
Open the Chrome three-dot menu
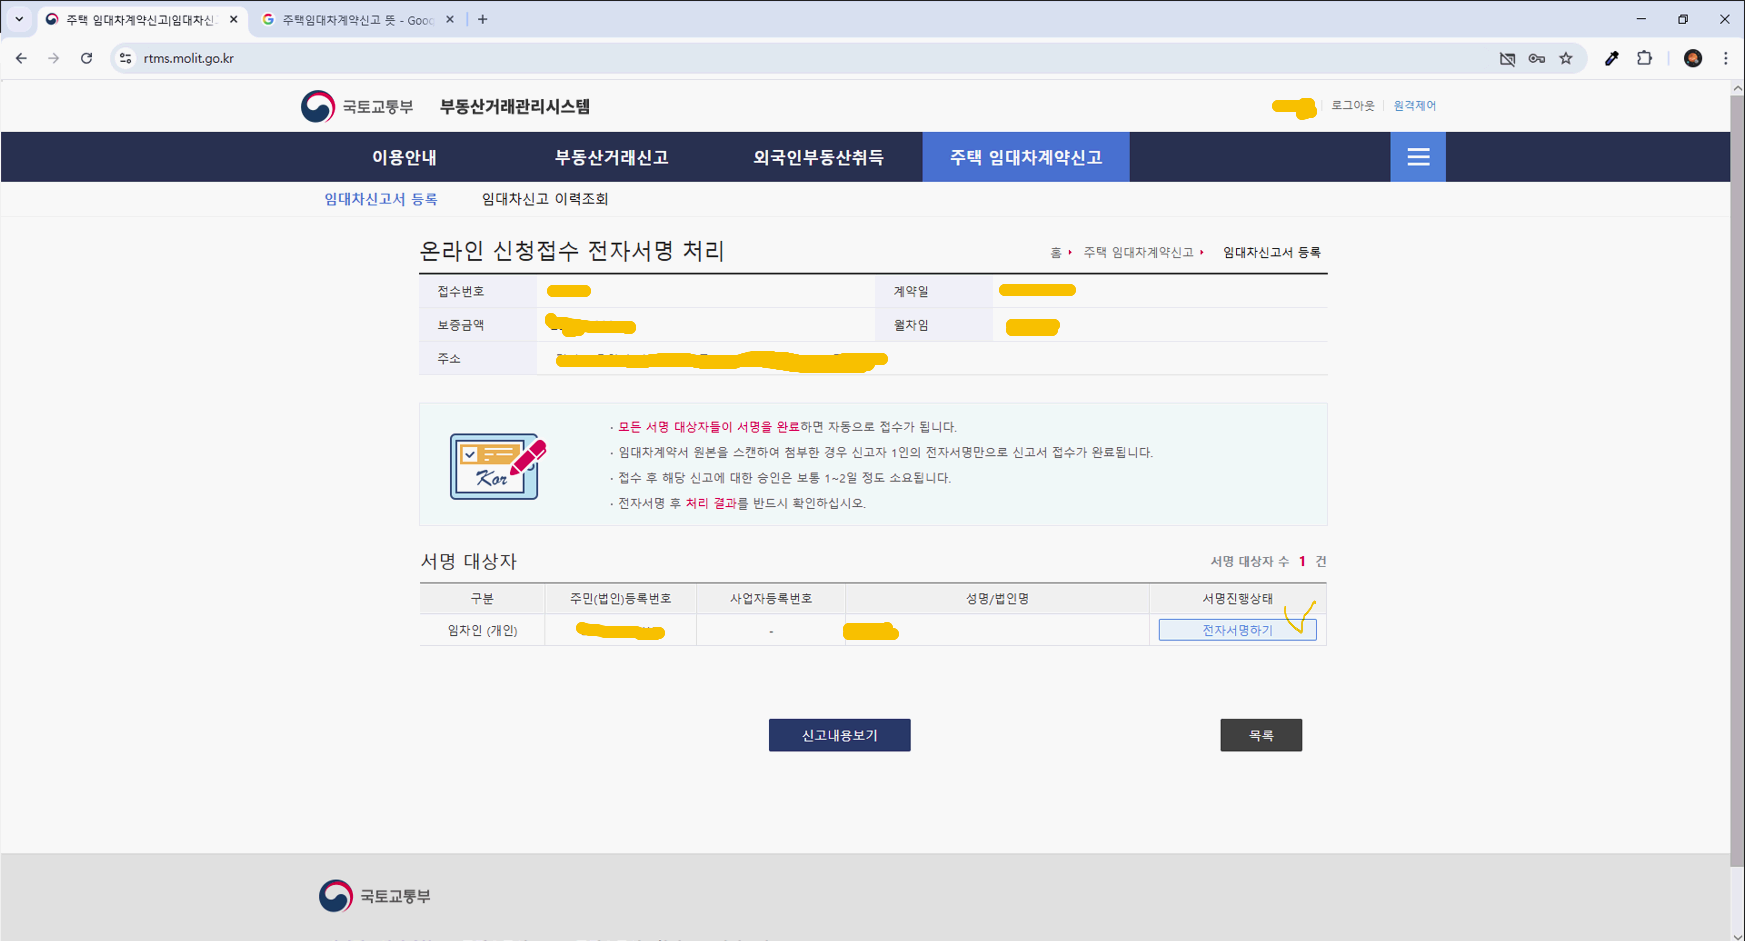pos(1724,58)
